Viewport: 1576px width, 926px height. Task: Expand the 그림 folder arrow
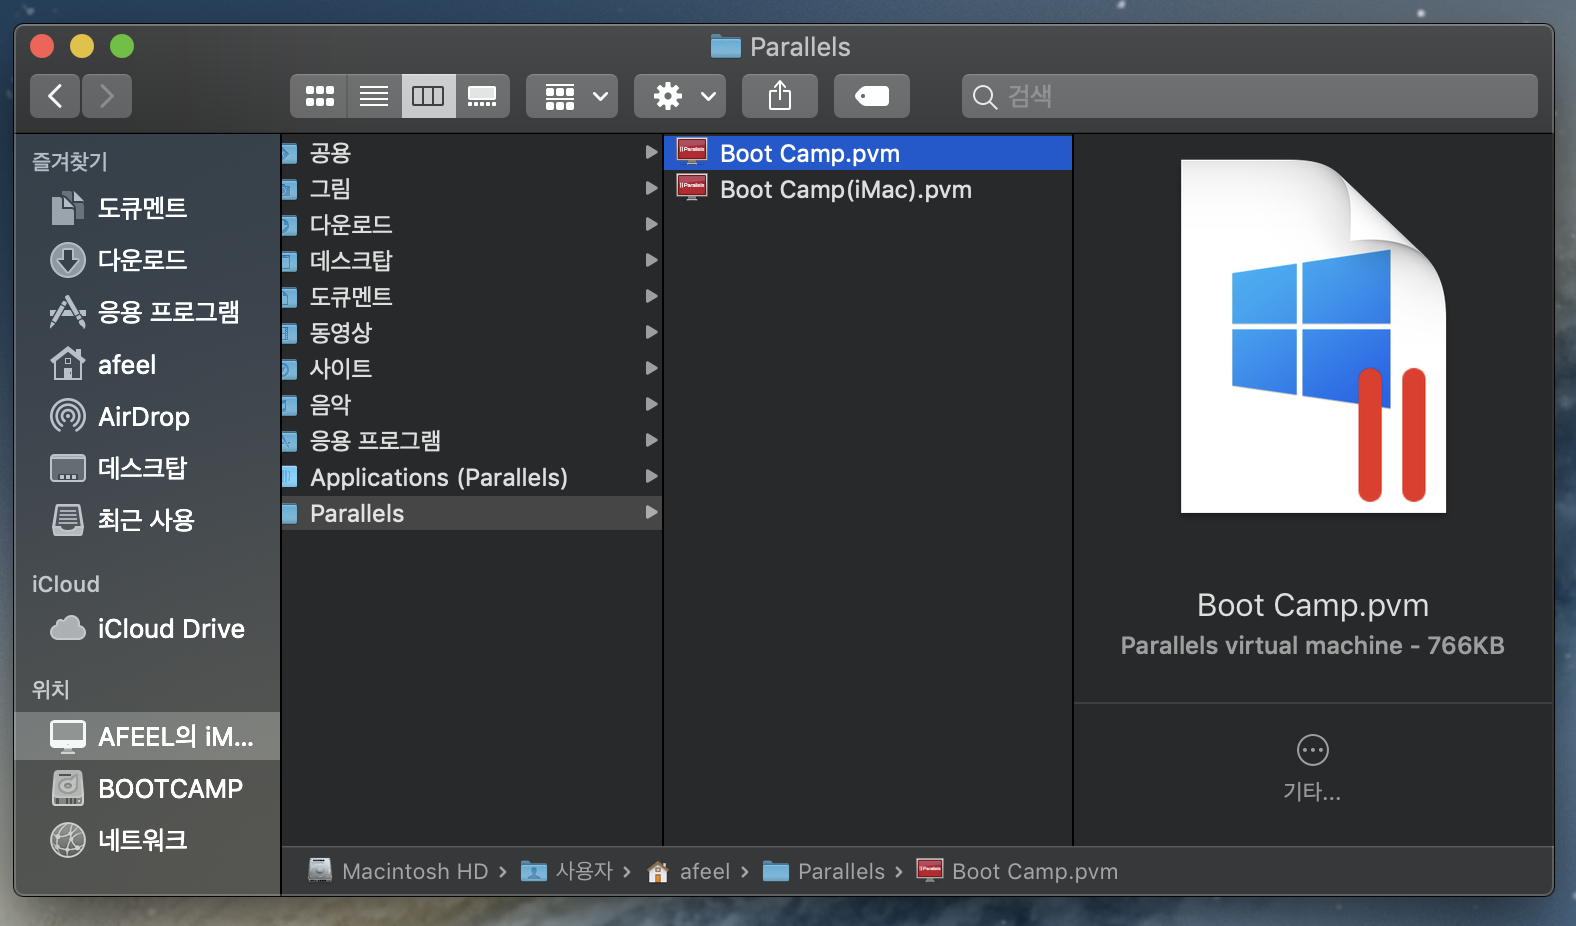click(x=651, y=188)
